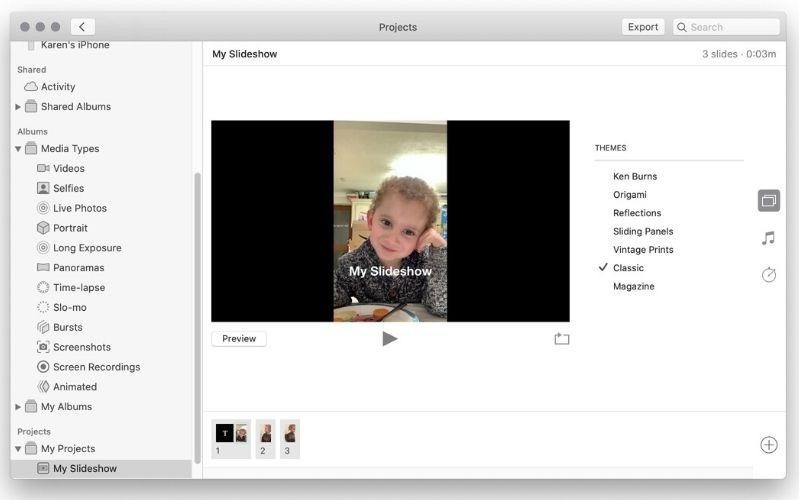Open the Duration settings stopwatch icon
799x500 pixels.
pos(768,275)
